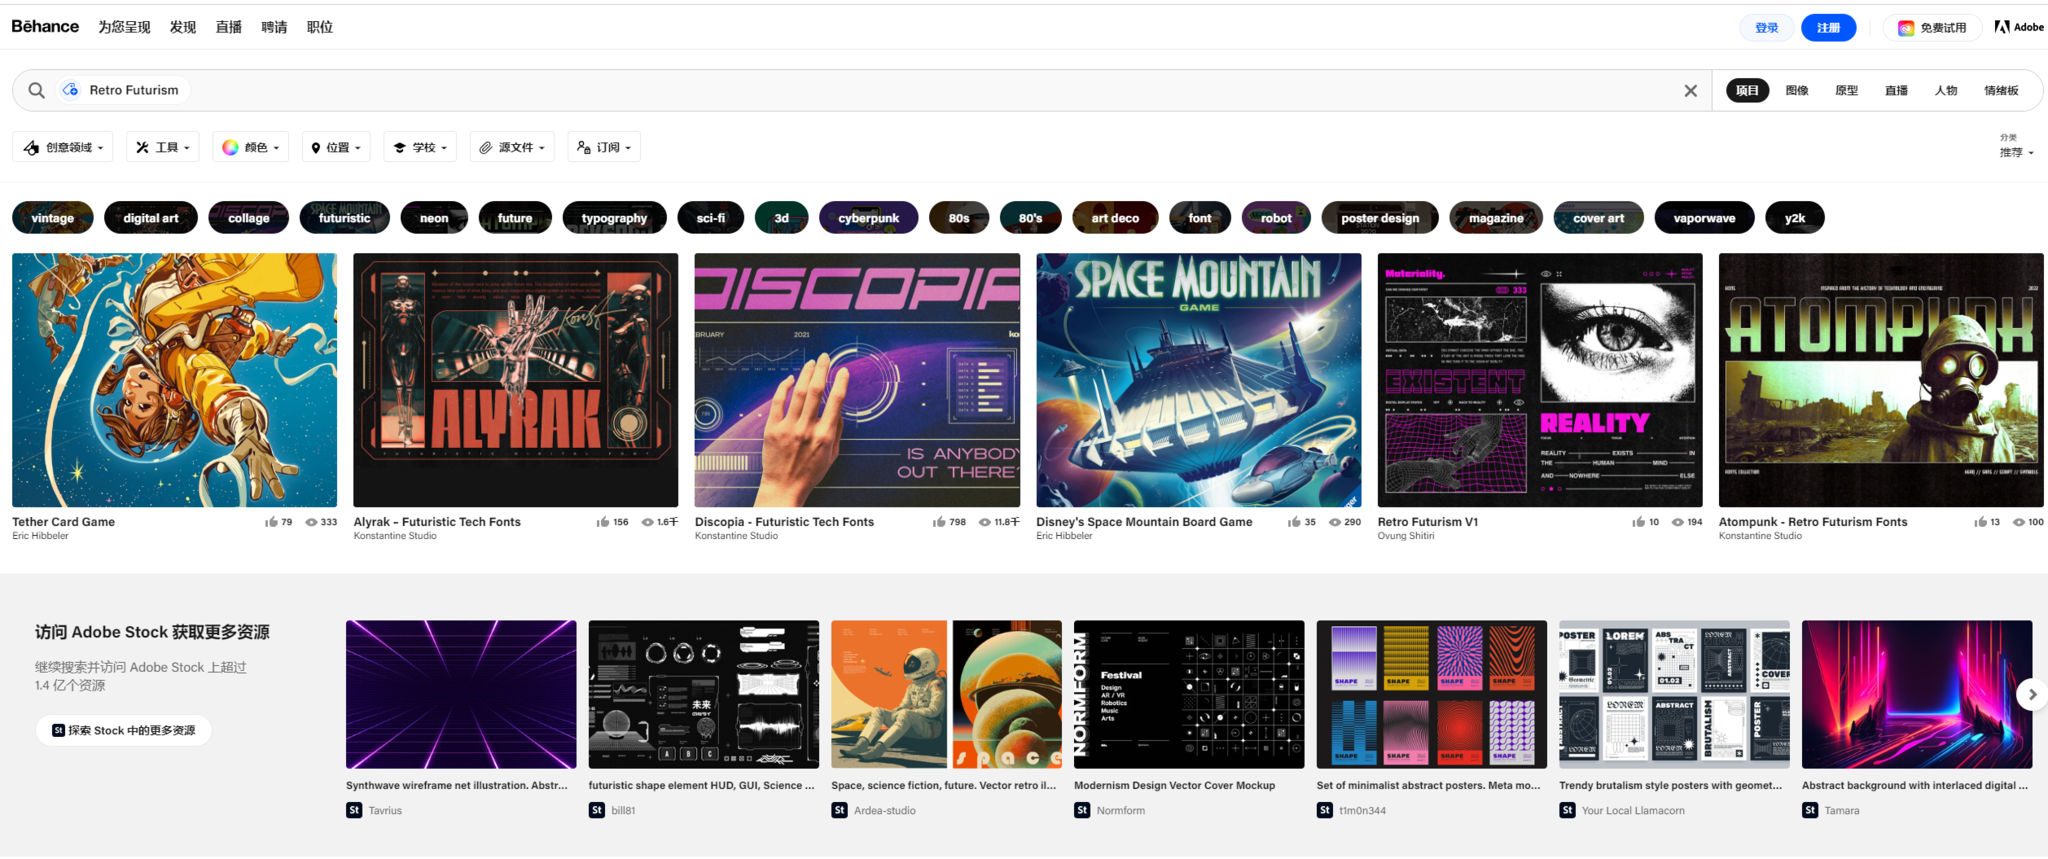
Task: Select the cyberpunk tag chip
Action: (x=868, y=217)
